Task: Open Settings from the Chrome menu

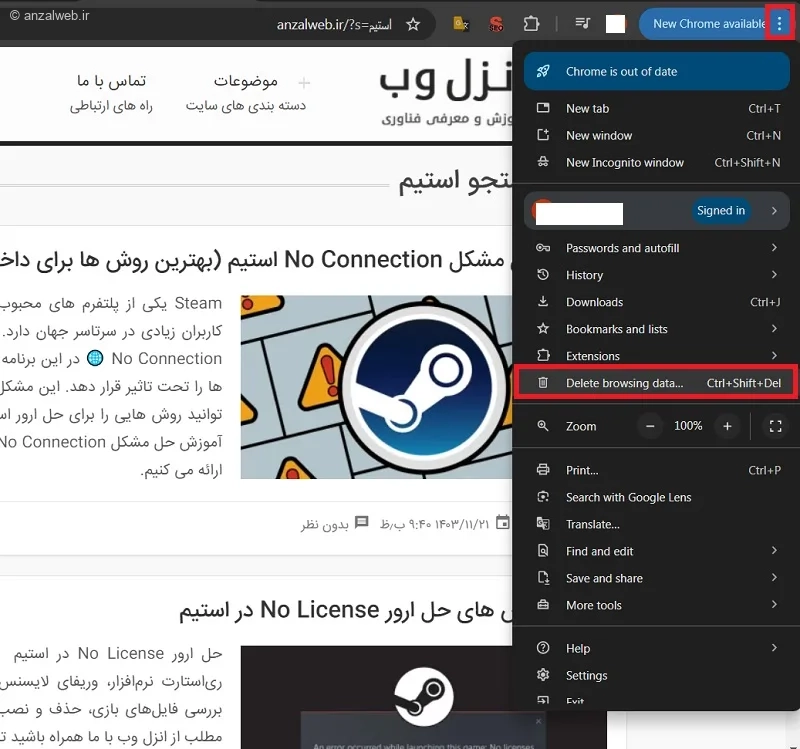Action: coord(657,676)
